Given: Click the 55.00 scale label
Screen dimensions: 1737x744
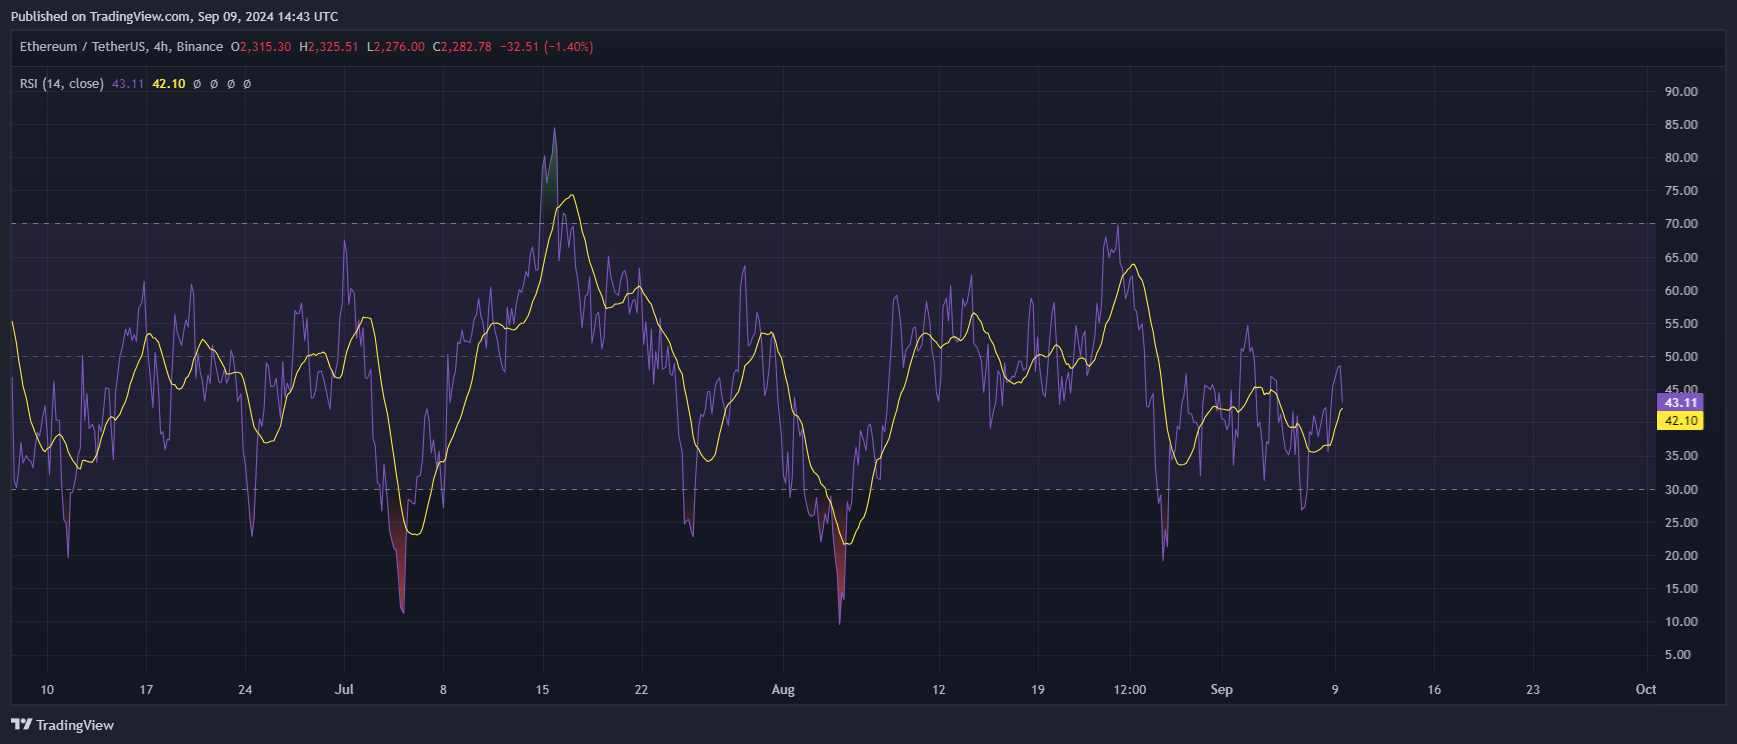Looking at the screenshot, I should [1681, 324].
